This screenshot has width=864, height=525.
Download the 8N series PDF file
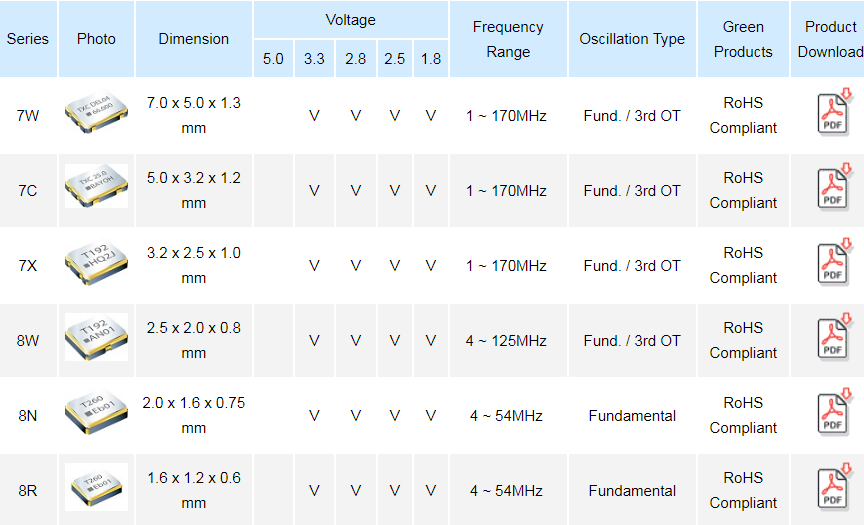pyautogui.click(x=833, y=413)
